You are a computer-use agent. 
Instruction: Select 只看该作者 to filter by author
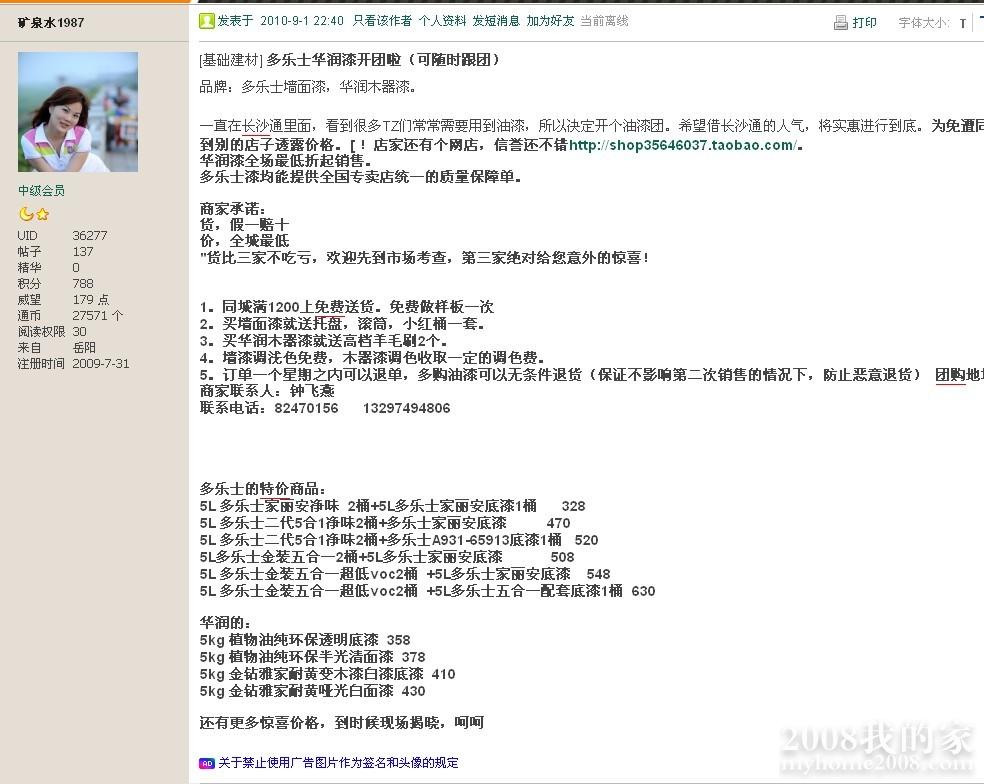382,21
